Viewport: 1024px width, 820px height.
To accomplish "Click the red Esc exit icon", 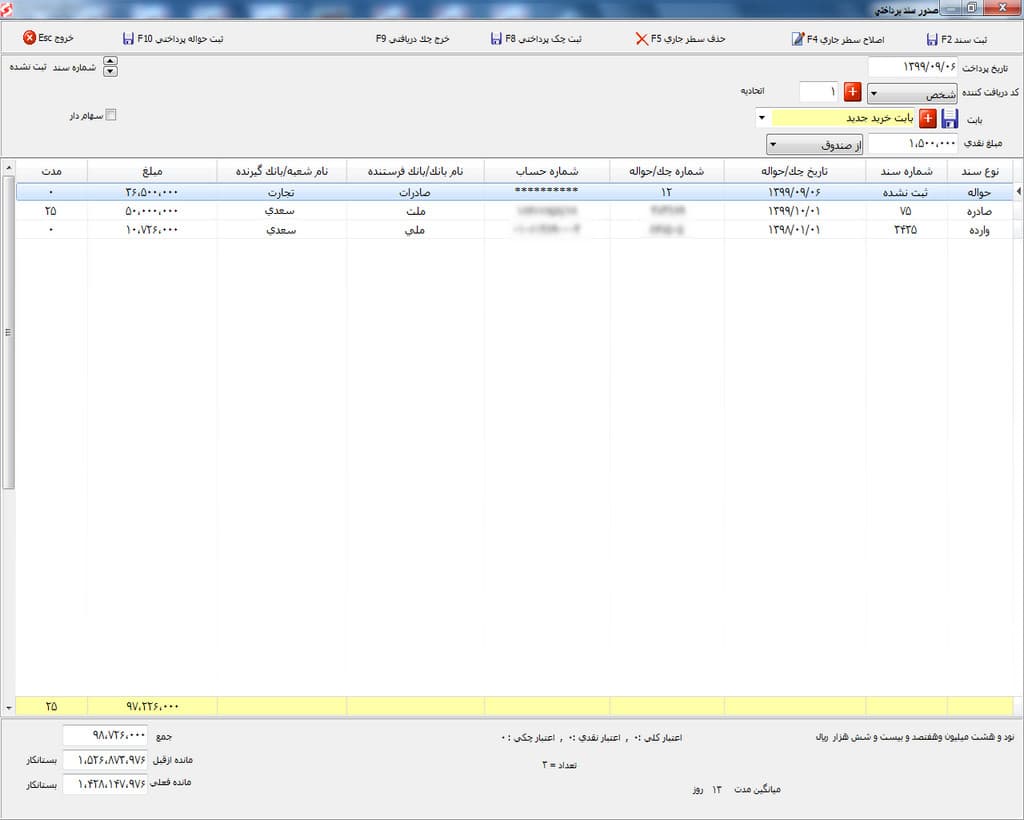I will click(29, 38).
